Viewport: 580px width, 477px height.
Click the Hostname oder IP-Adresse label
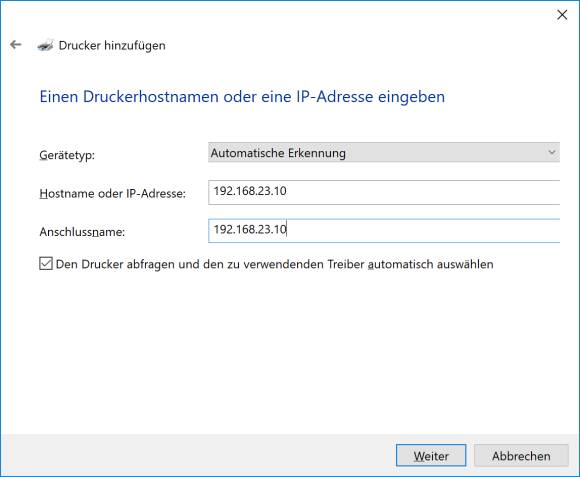tap(112, 193)
